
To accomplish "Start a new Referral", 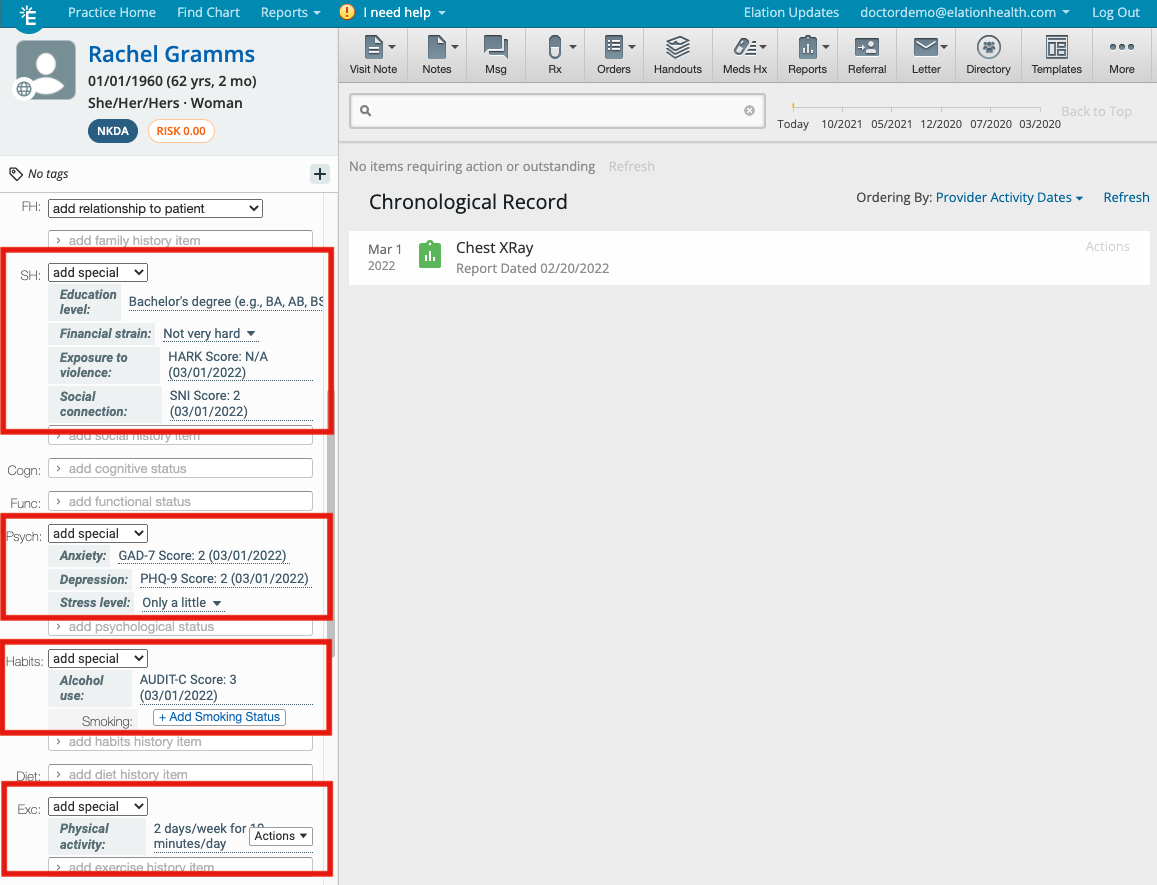I will point(866,54).
